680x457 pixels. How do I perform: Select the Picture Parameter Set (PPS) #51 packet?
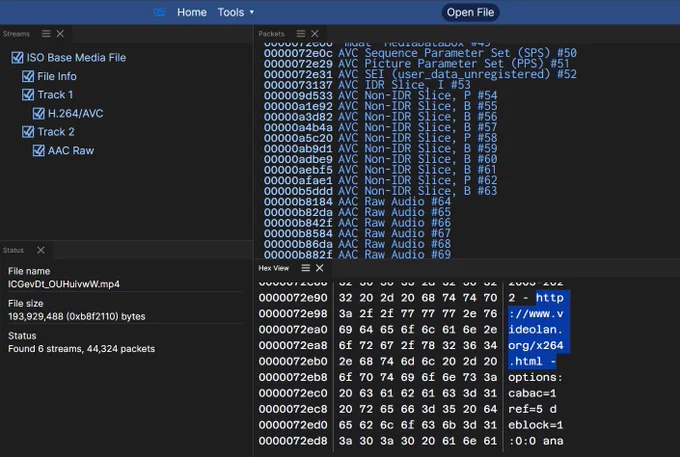tap(417, 64)
